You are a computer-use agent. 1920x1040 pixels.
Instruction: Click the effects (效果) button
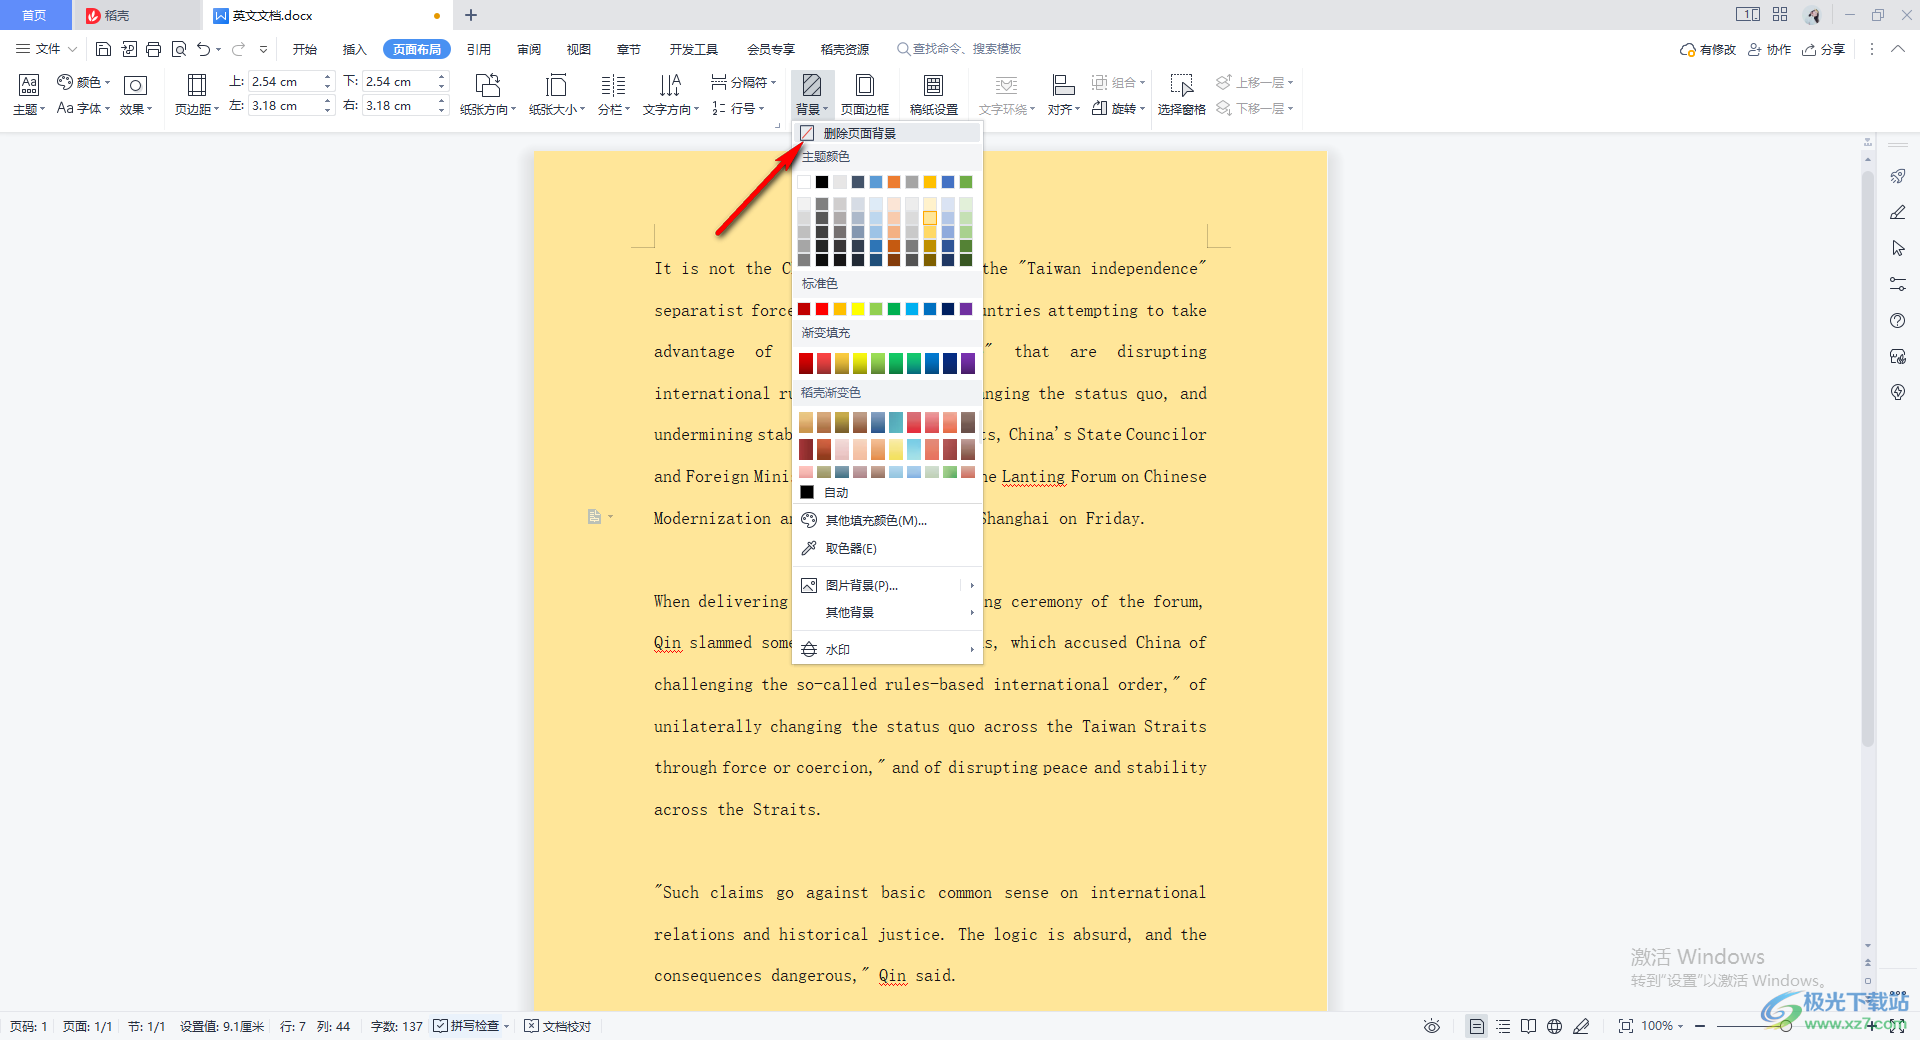[136, 94]
